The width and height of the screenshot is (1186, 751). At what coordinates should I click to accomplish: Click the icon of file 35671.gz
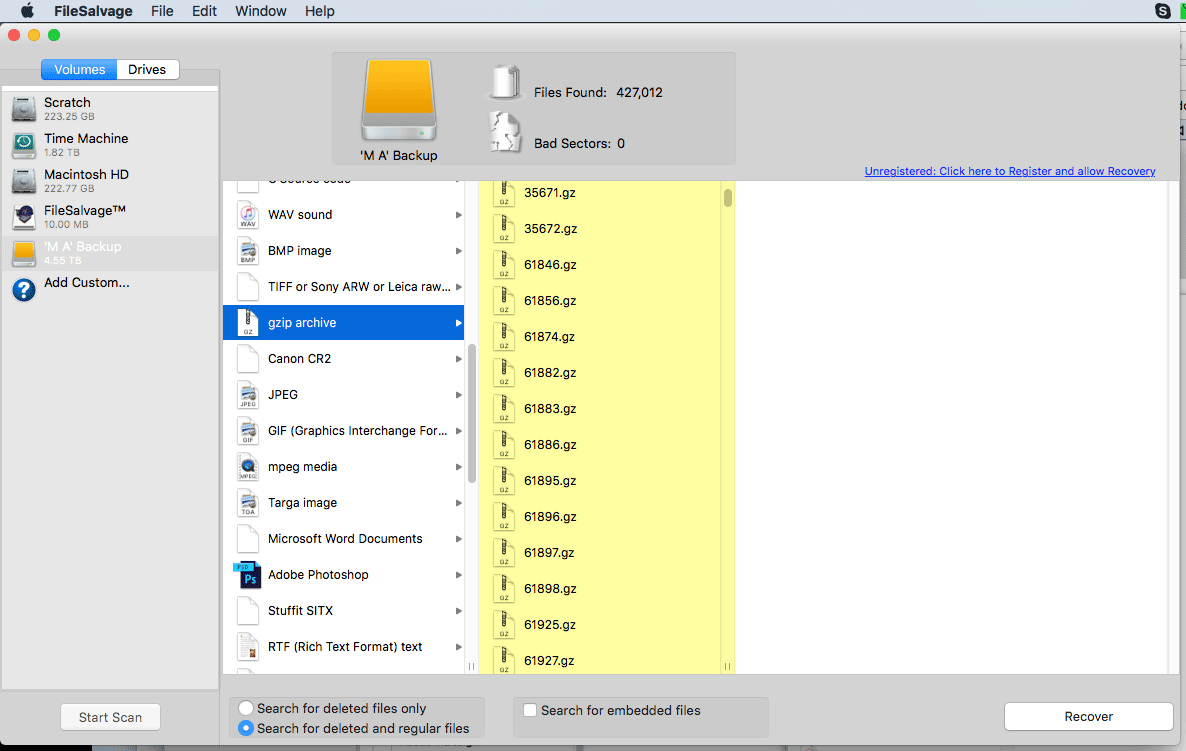504,193
